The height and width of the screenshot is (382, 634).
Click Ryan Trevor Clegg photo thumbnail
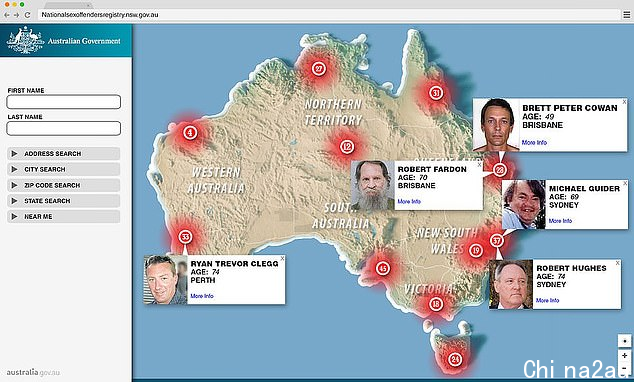coord(165,280)
